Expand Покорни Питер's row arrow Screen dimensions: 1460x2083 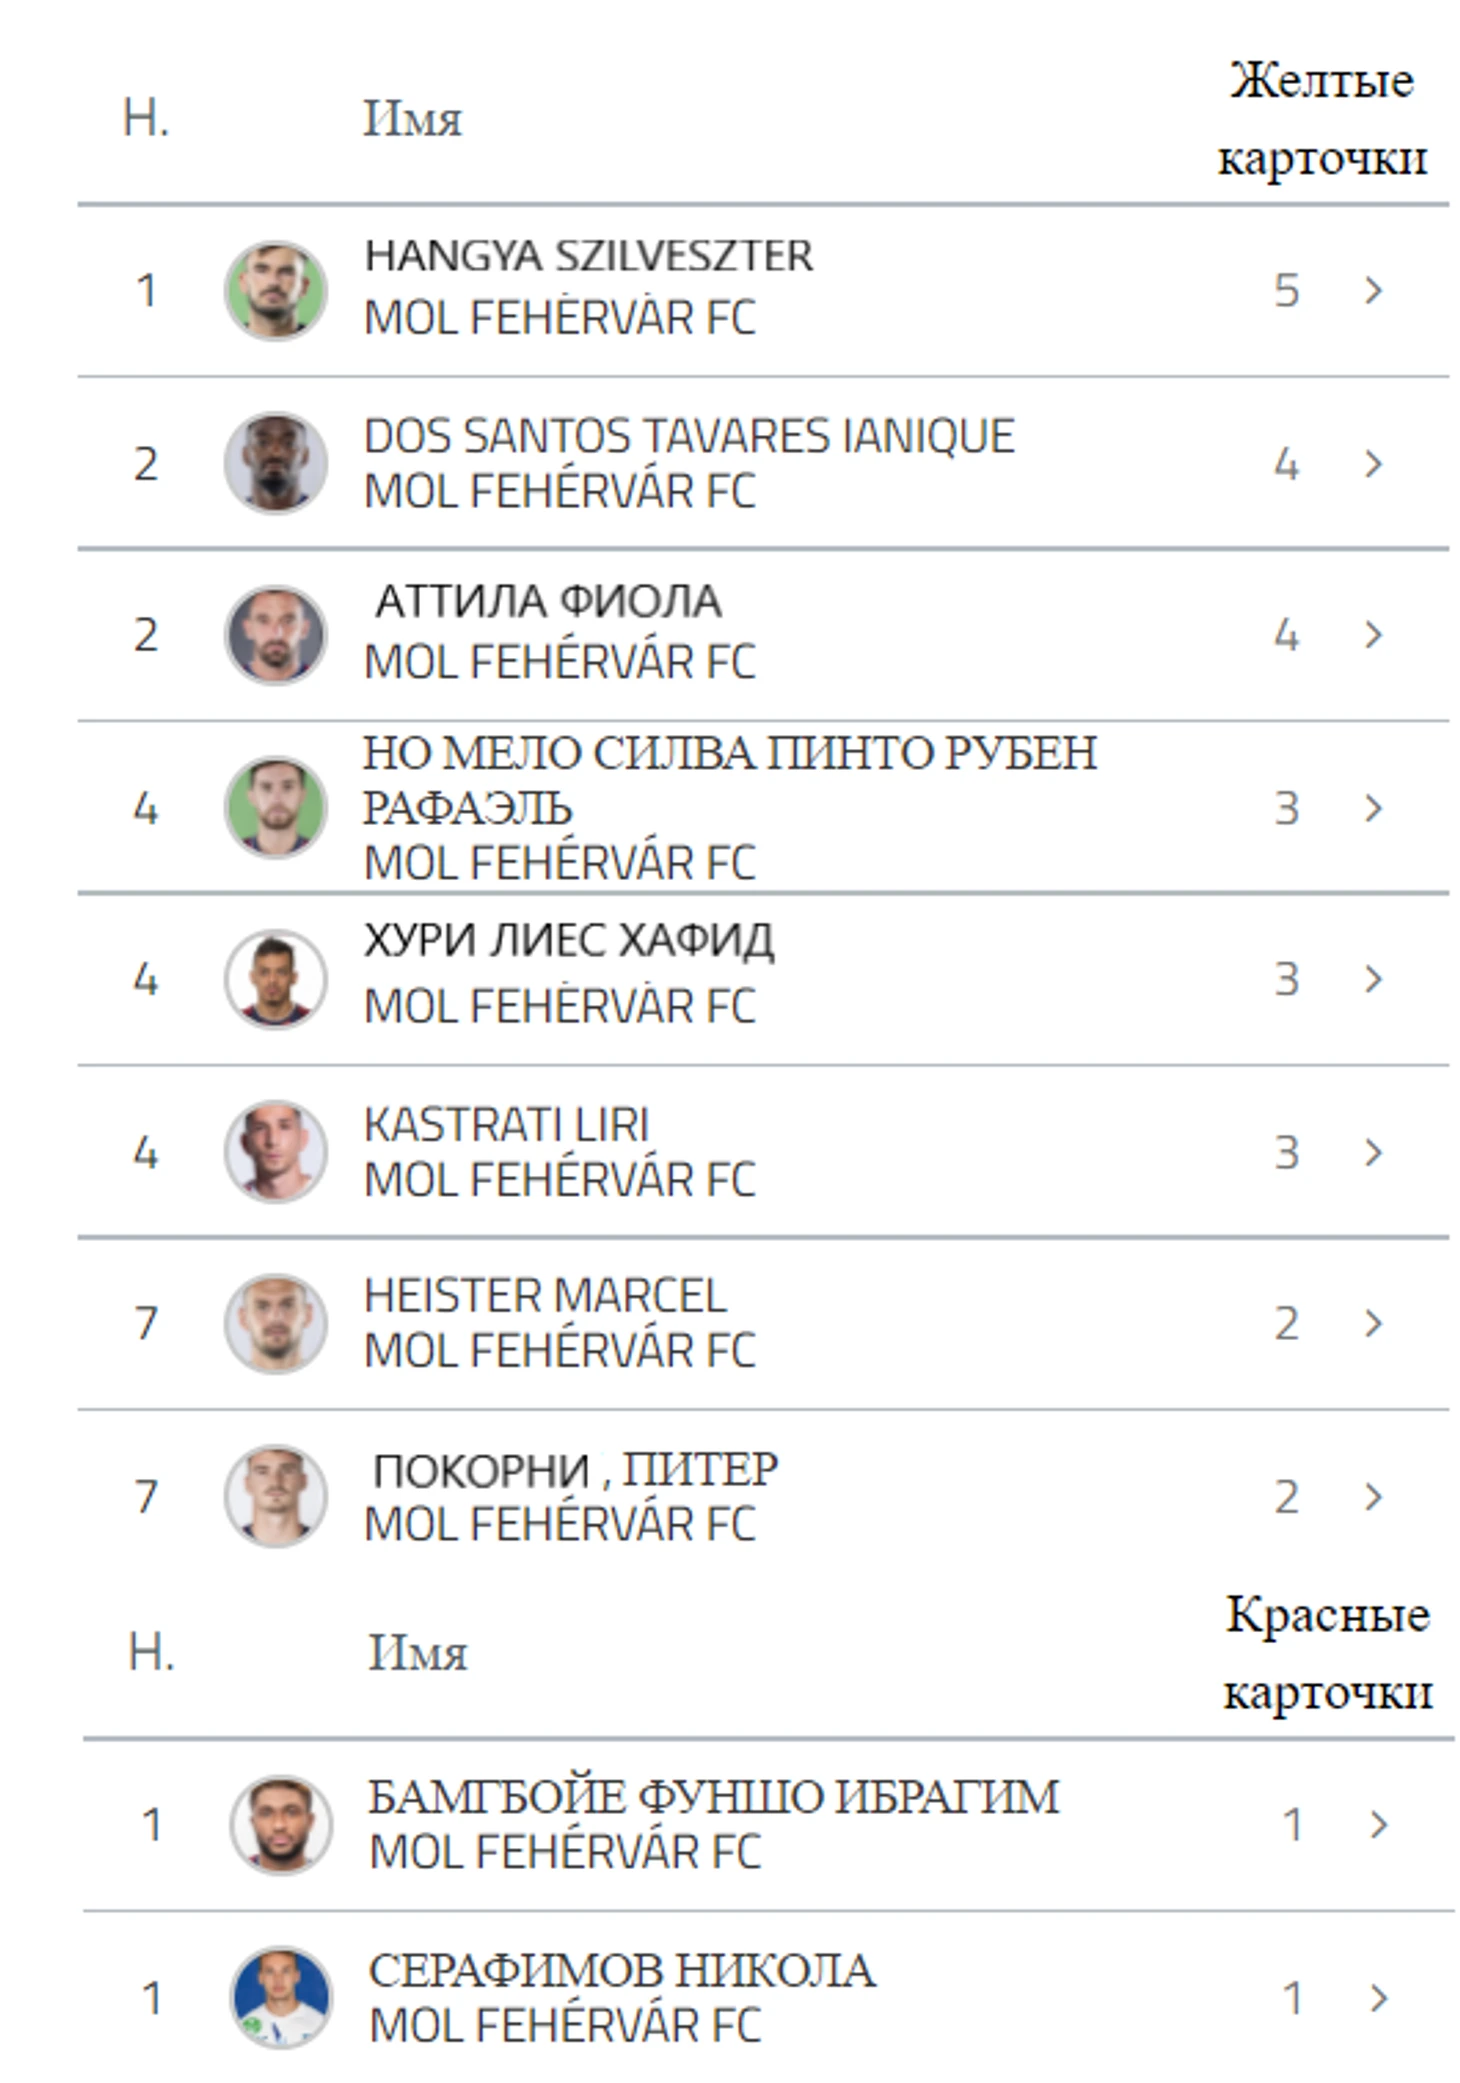point(1373,1496)
